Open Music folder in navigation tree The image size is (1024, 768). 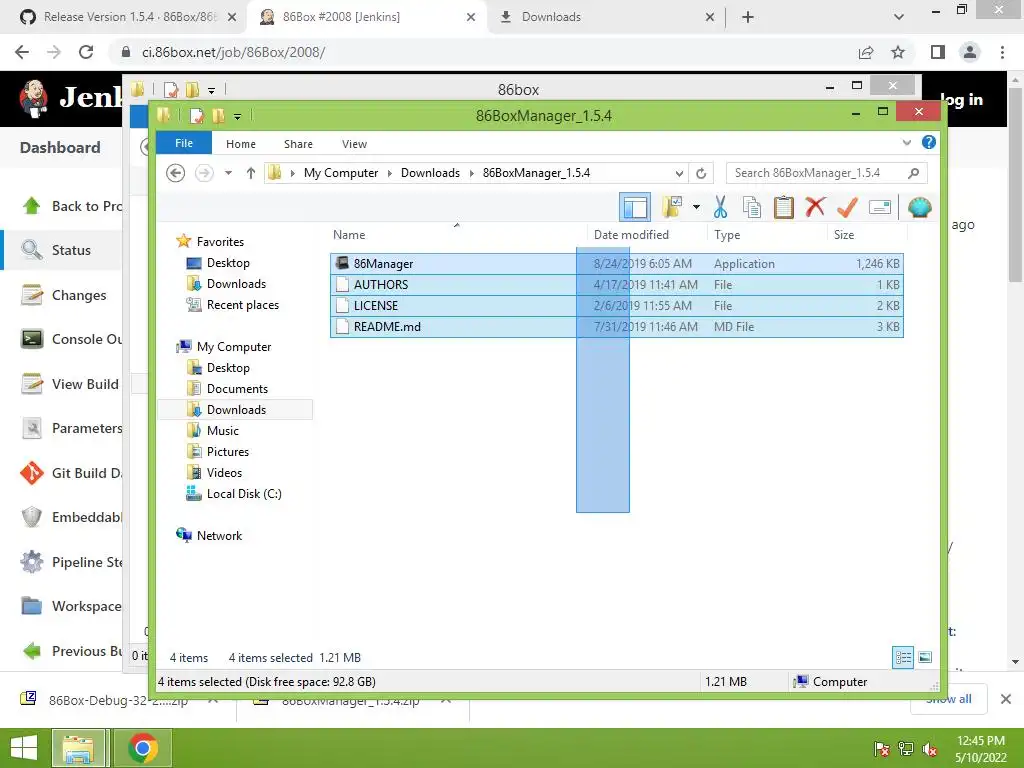coord(223,430)
